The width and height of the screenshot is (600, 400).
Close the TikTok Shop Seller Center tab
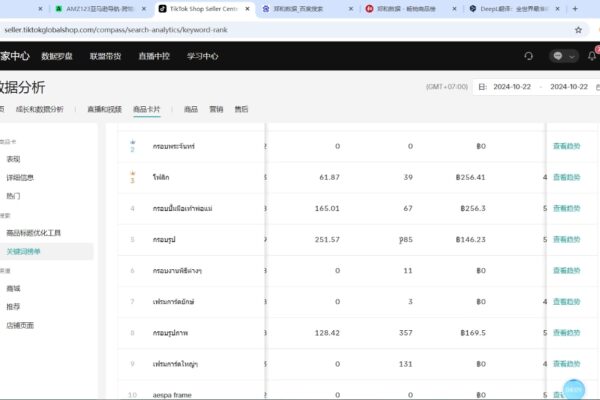(248, 8)
